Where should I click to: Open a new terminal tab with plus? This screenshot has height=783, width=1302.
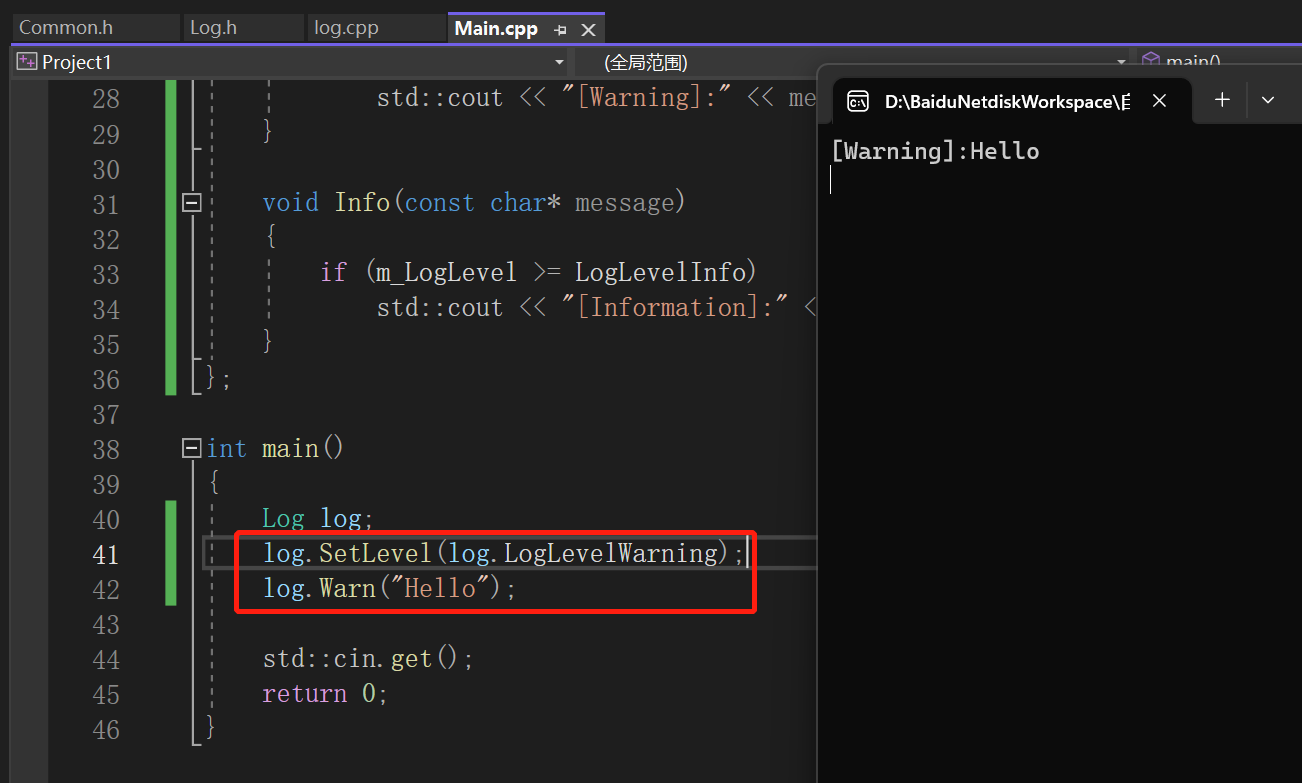(x=1222, y=100)
